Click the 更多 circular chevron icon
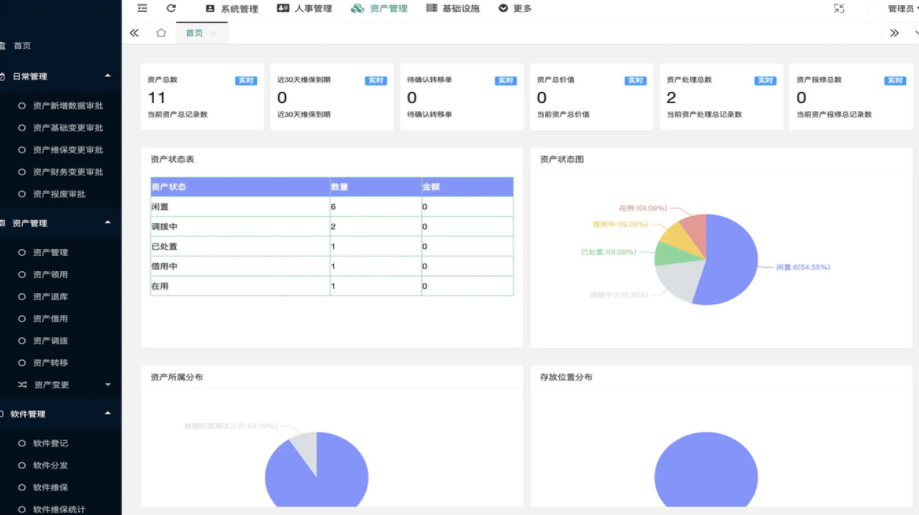 [503, 8]
